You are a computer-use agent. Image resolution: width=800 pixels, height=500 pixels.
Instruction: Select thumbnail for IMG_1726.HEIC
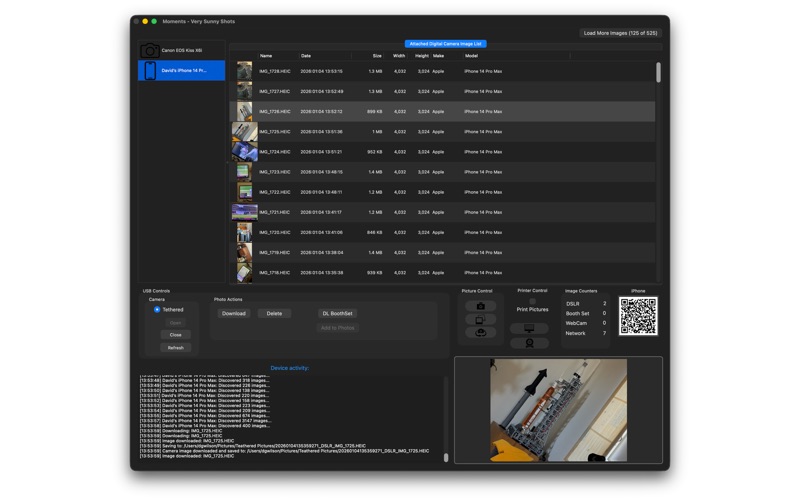(x=244, y=111)
